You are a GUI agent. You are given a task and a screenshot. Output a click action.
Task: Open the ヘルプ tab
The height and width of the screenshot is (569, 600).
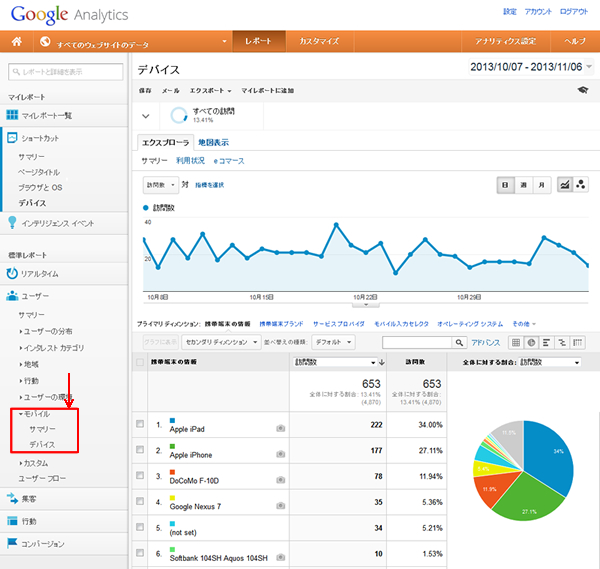[575, 41]
